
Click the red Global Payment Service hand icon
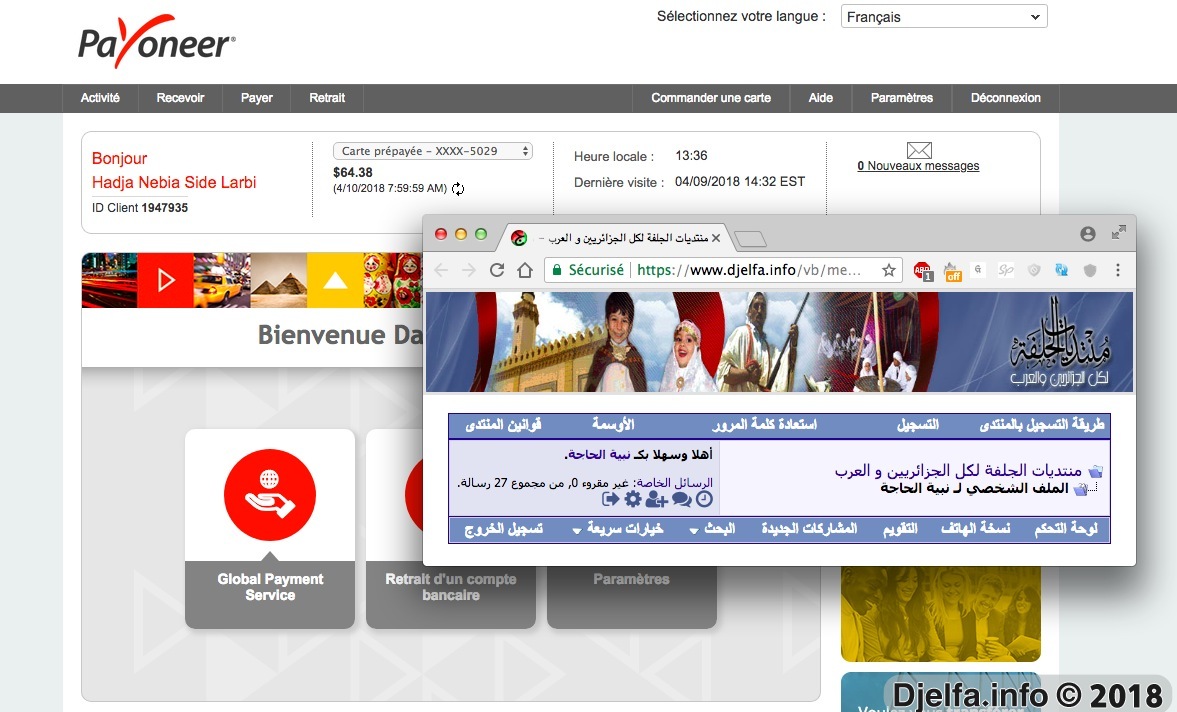(269, 495)
